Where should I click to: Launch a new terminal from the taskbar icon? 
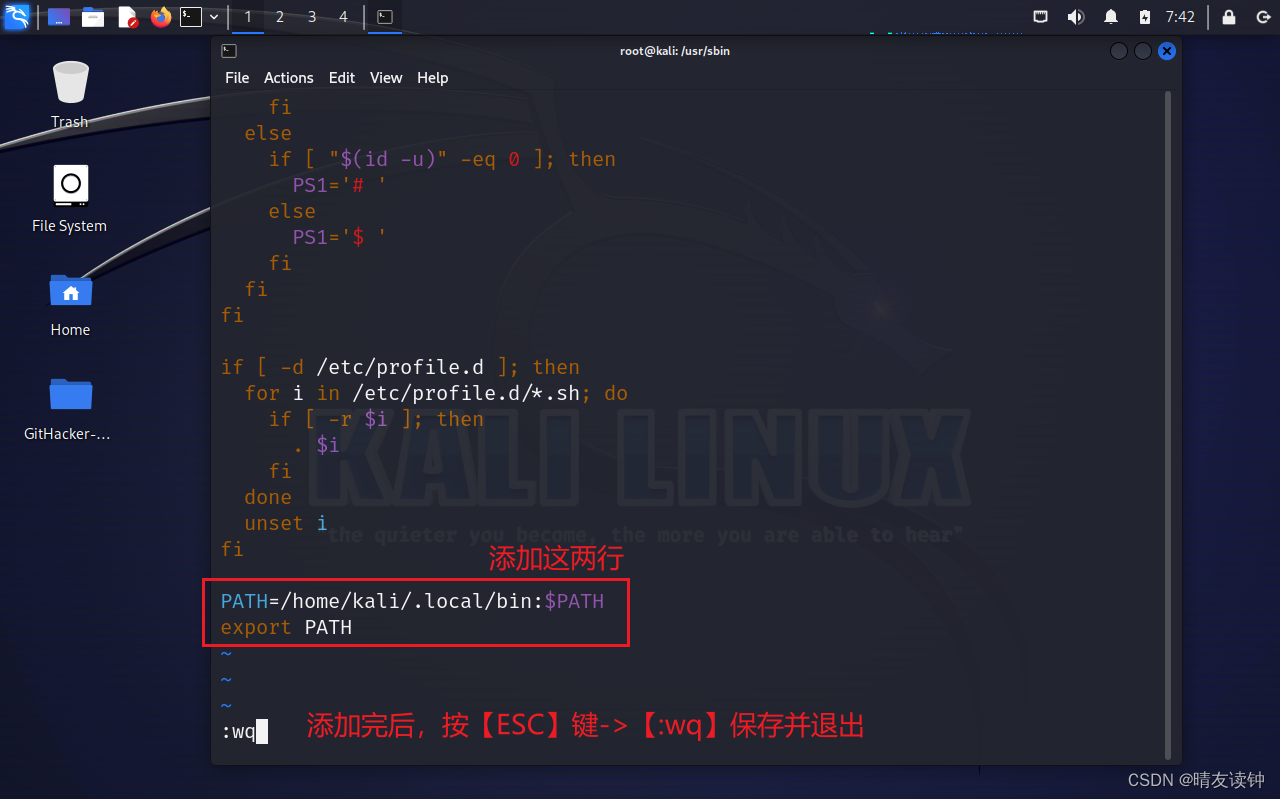(x=191, y=16)
